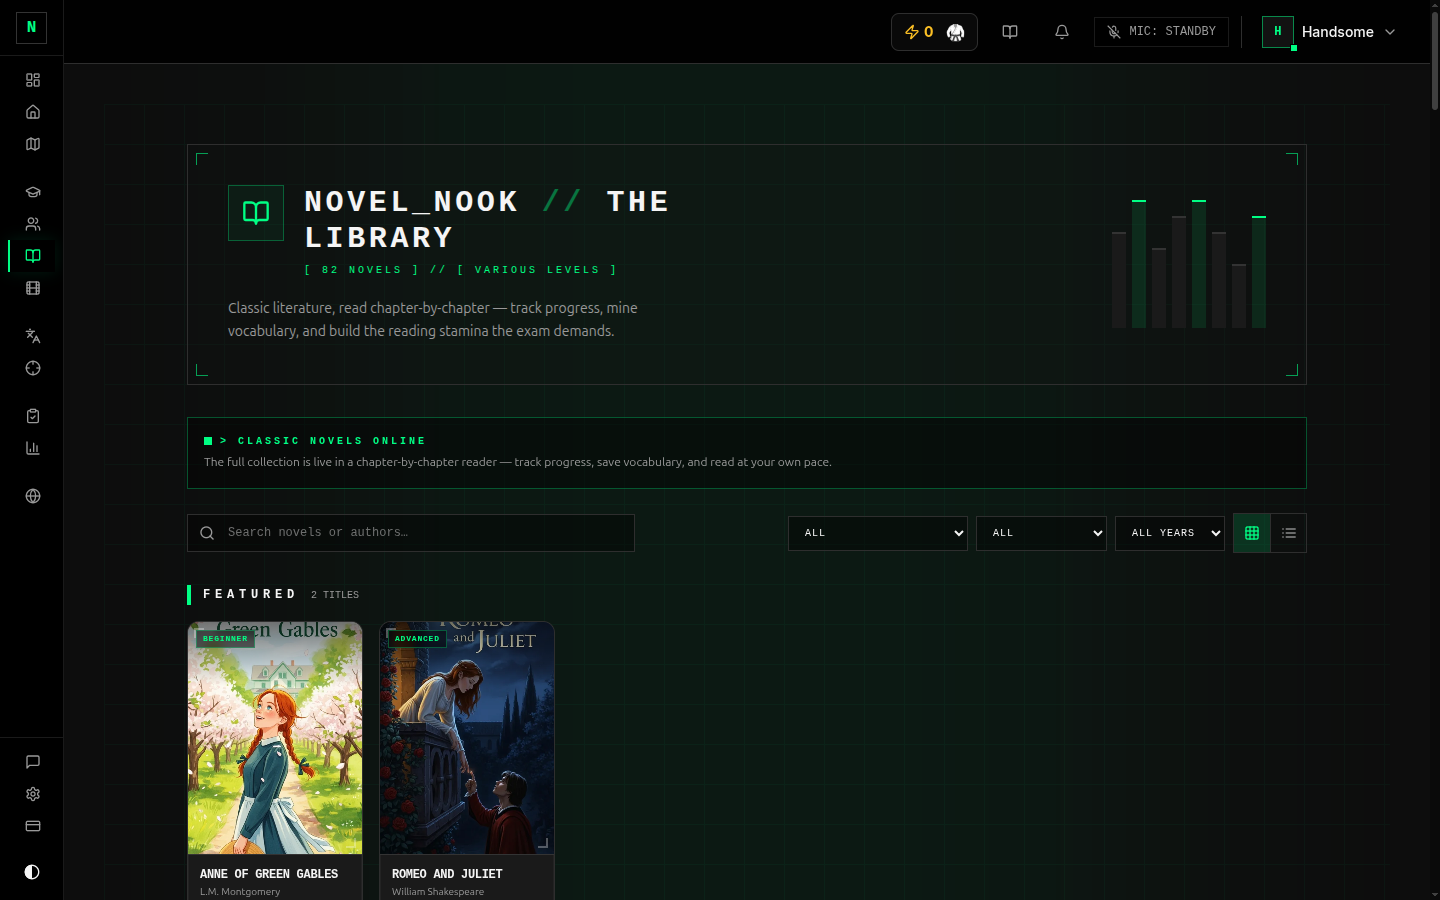Open the translate languages icon in the sidebar
This screenshot has height=900, width=1440.
pos(33,336)
